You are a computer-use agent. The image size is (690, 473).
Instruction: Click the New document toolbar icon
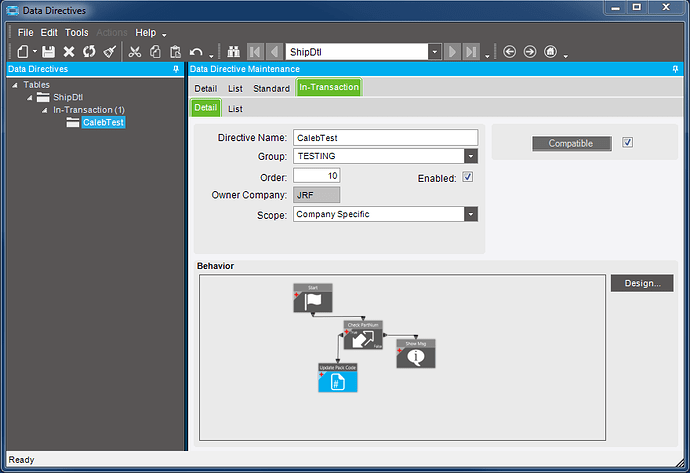22,52
